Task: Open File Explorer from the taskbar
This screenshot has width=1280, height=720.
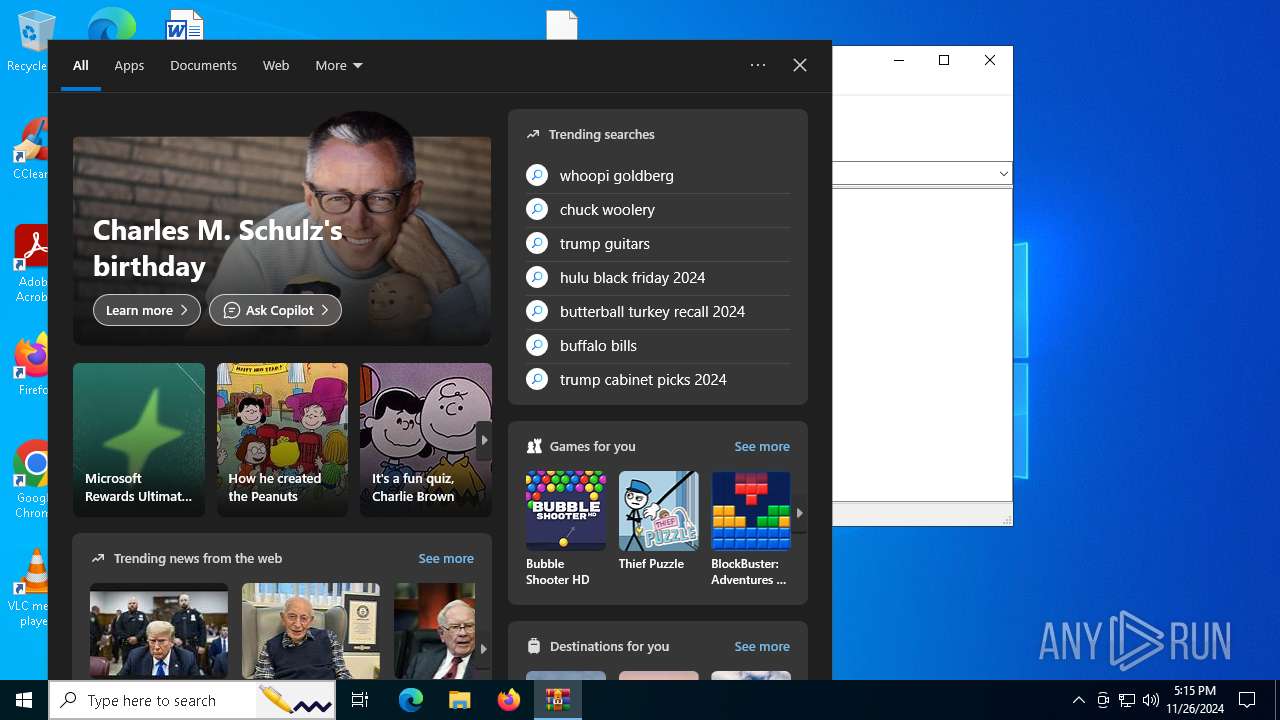Action: [x=460, y=700]
